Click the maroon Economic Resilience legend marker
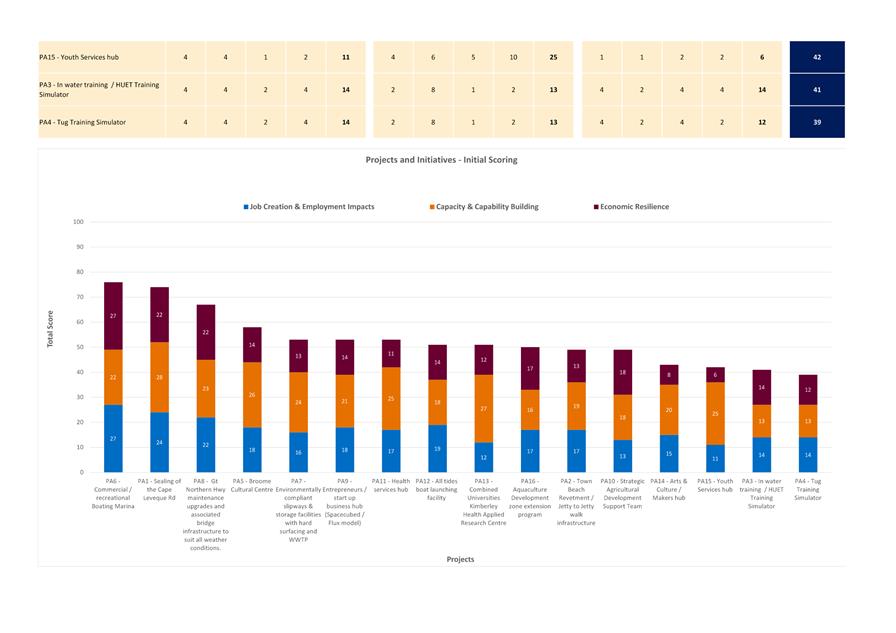Viewport: 896px width, 633px height. pyautogui.click(x=596, y=207)
